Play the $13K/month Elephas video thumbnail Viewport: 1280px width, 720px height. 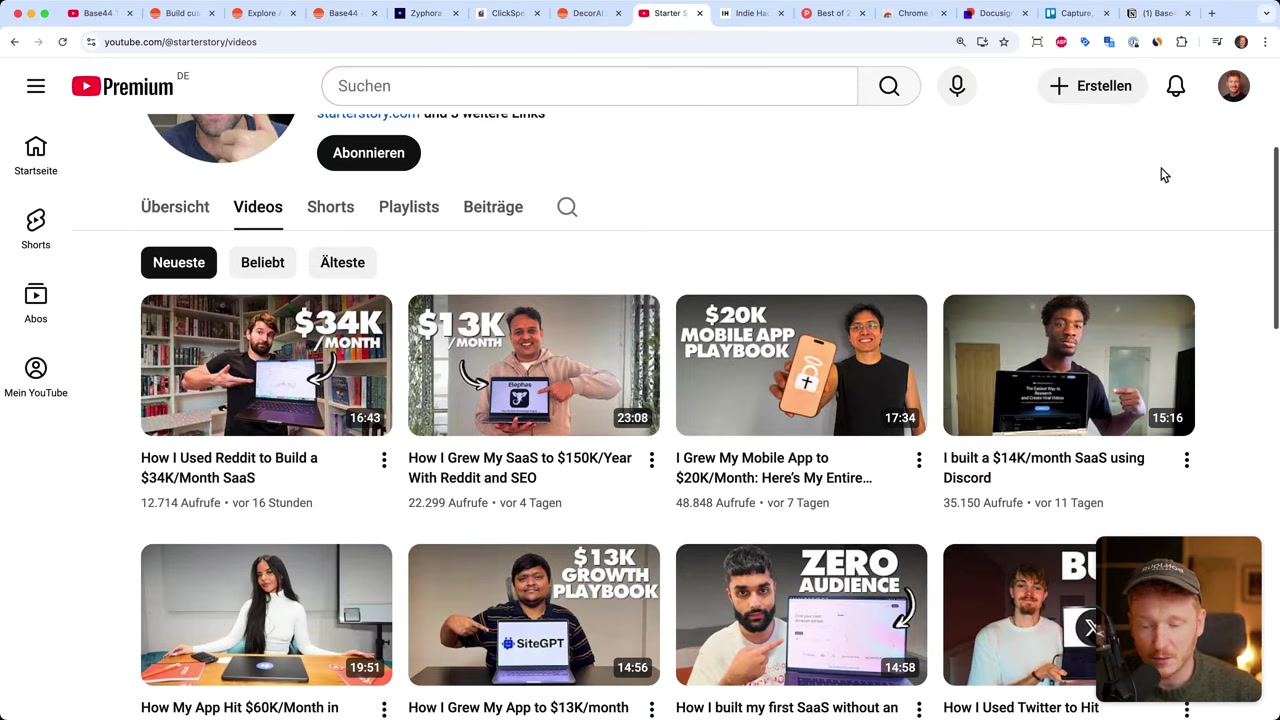[534, 365]
